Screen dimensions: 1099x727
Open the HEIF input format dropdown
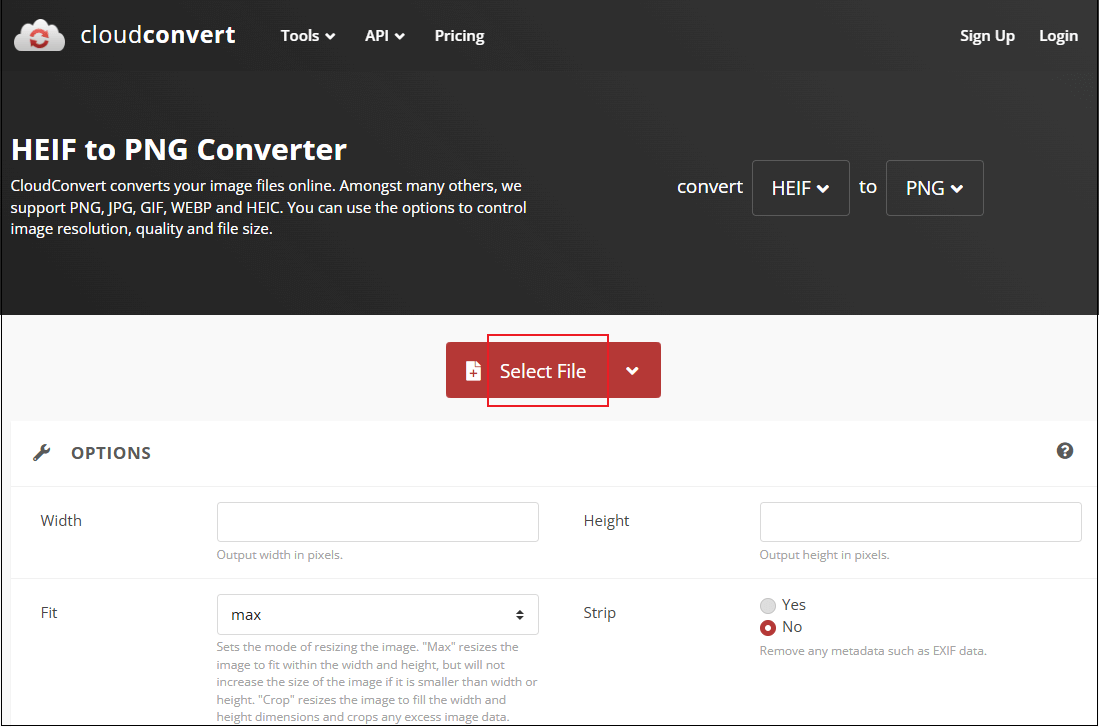click(800, 188)
